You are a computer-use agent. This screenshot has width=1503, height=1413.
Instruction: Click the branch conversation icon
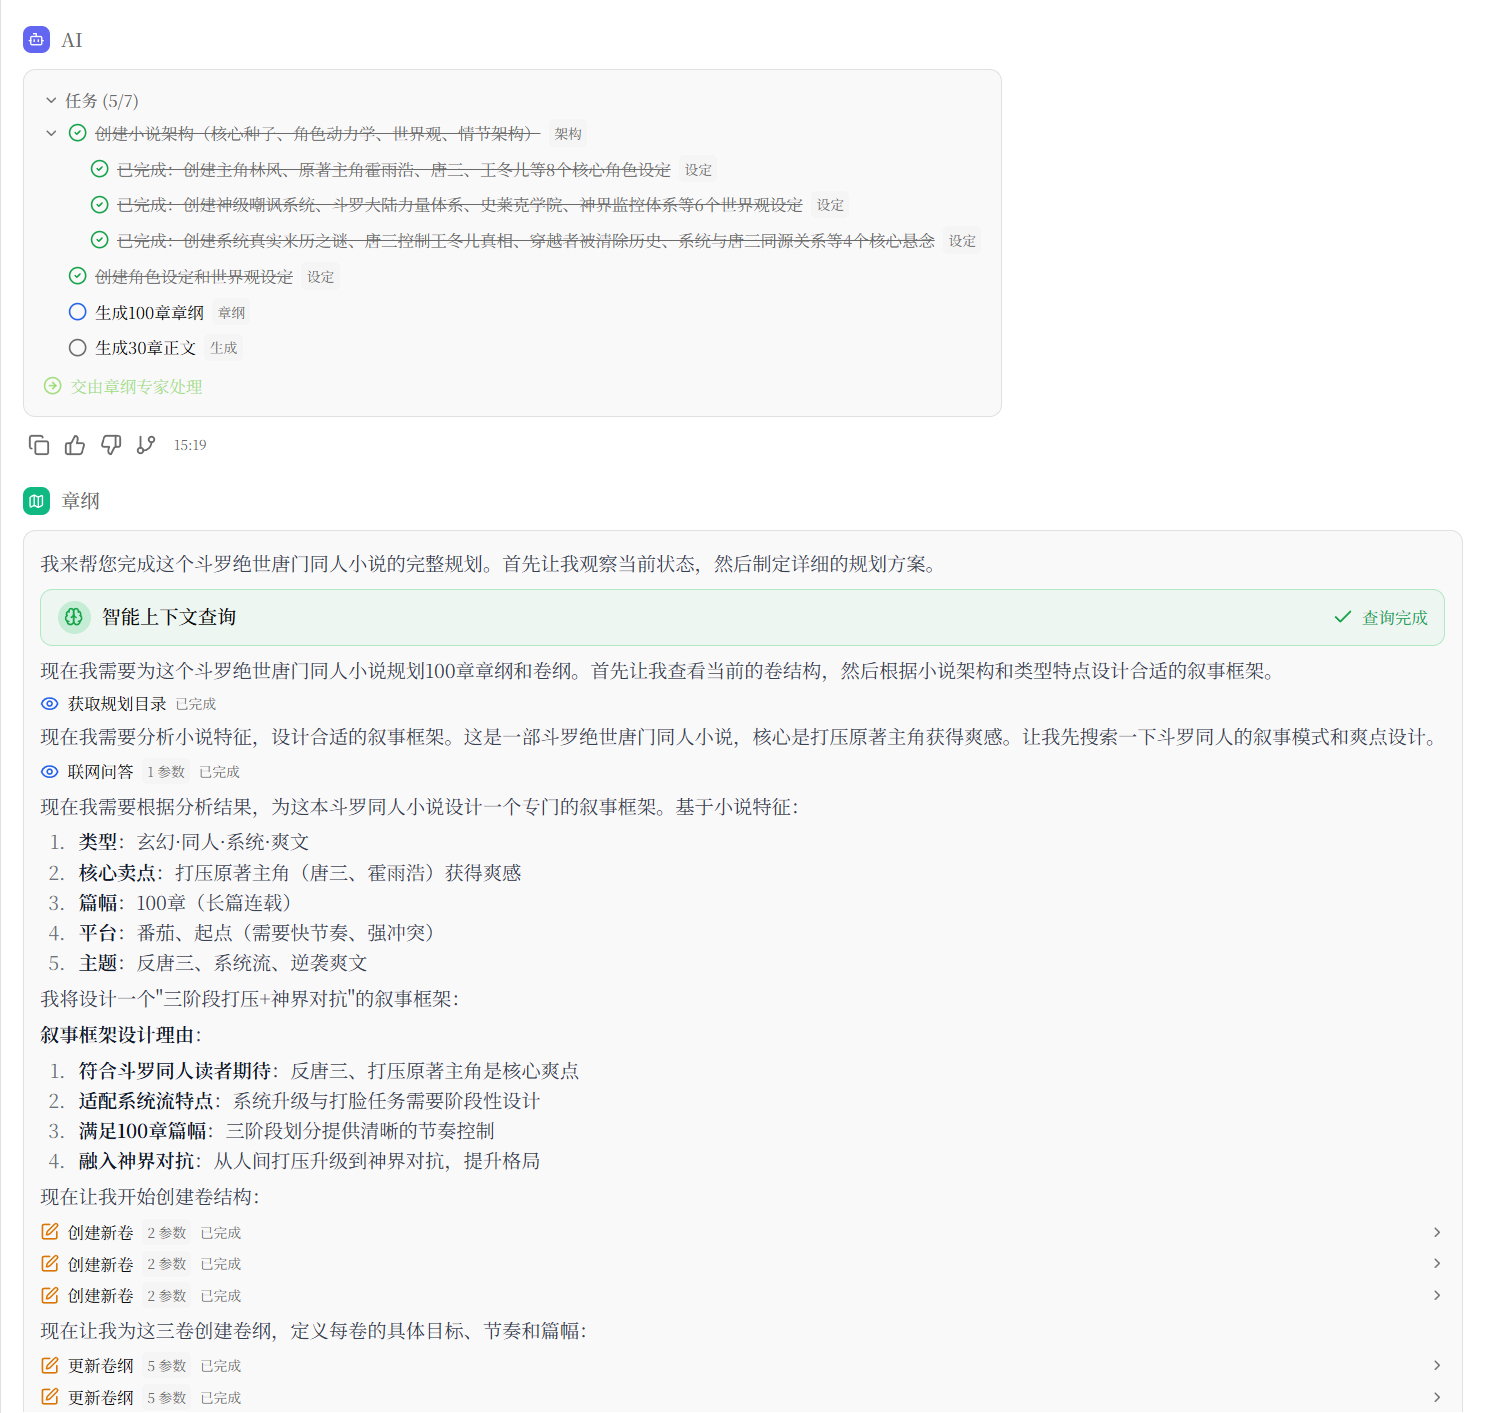click(146, 445)
